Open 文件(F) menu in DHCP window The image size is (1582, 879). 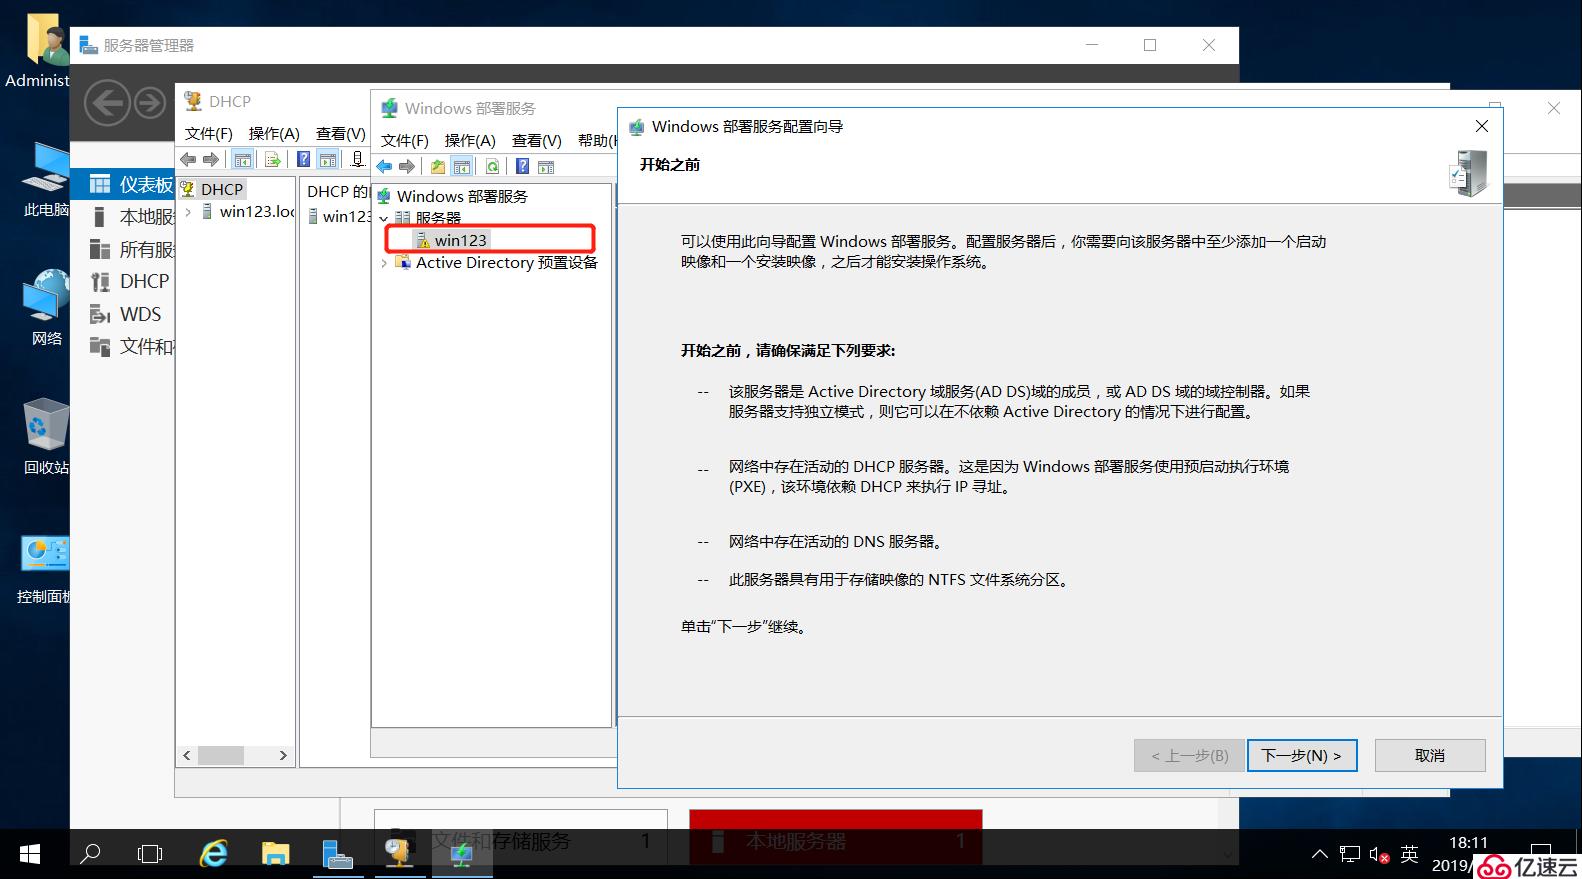point(209,134)
